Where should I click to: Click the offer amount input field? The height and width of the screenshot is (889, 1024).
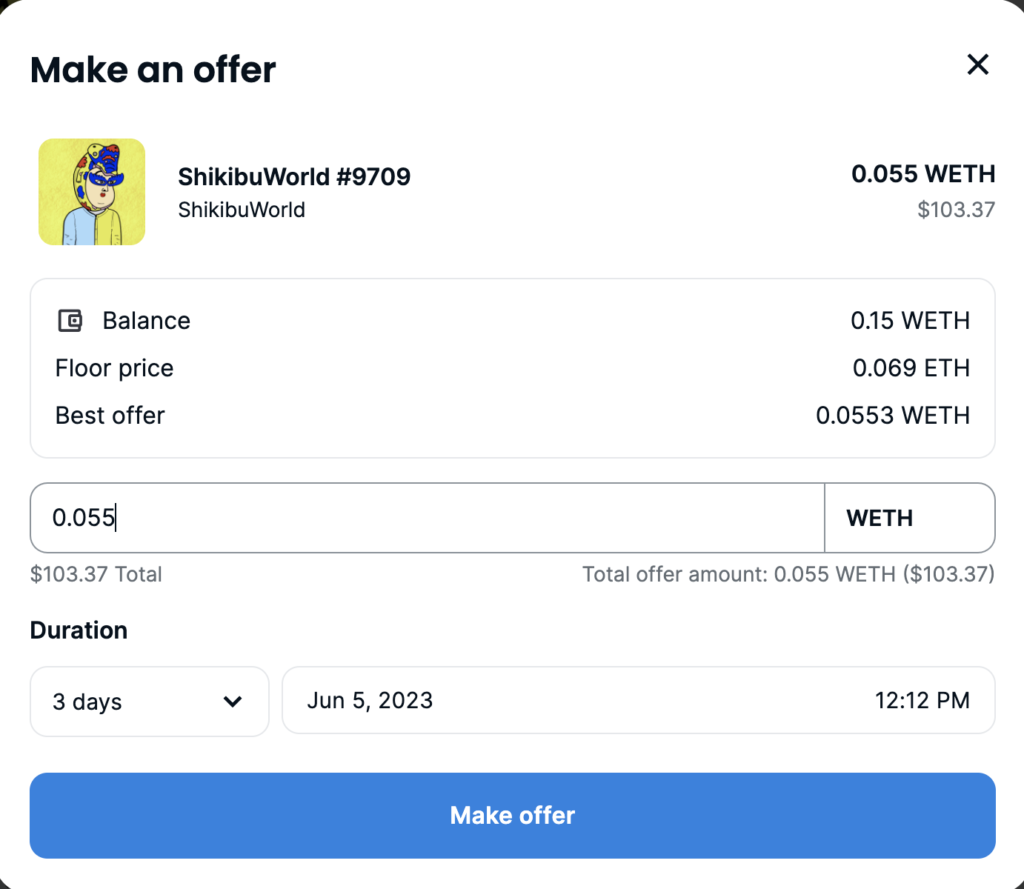[x=427, y=518]
